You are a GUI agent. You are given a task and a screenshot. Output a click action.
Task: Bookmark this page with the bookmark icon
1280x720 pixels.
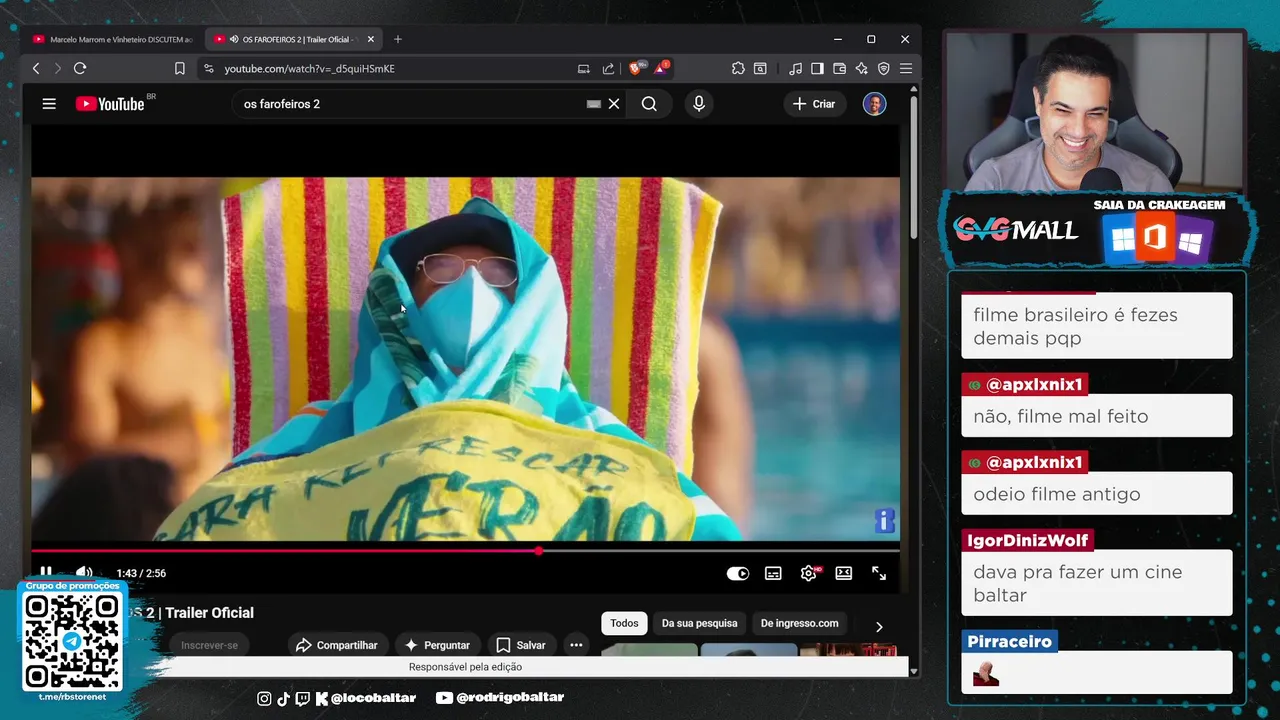click(180, 68)
